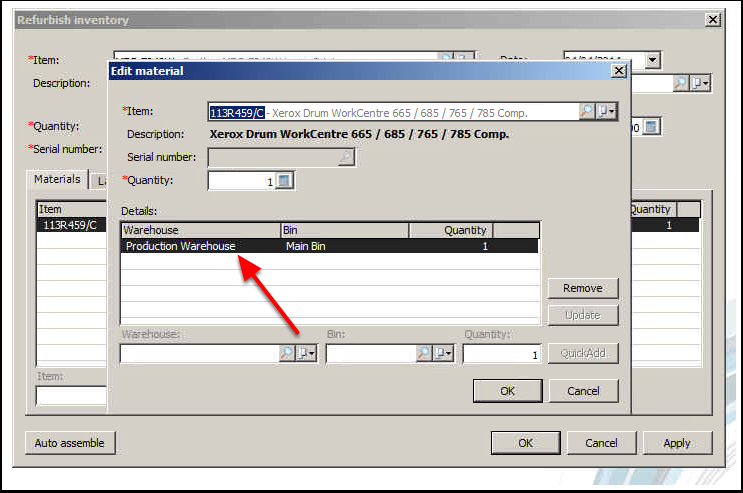Image resolution: width=743 pixels, height=493 pixels.
Task: Click Cancel in Refurbish inventory window
Action: pos(601,443)
